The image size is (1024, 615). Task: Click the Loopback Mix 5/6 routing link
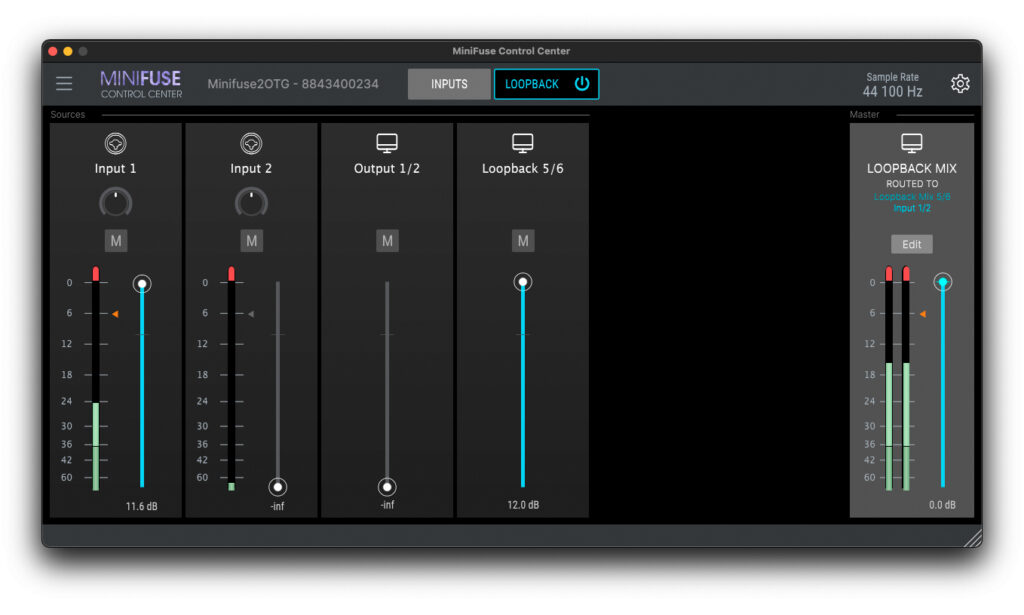tap(911, 197)
